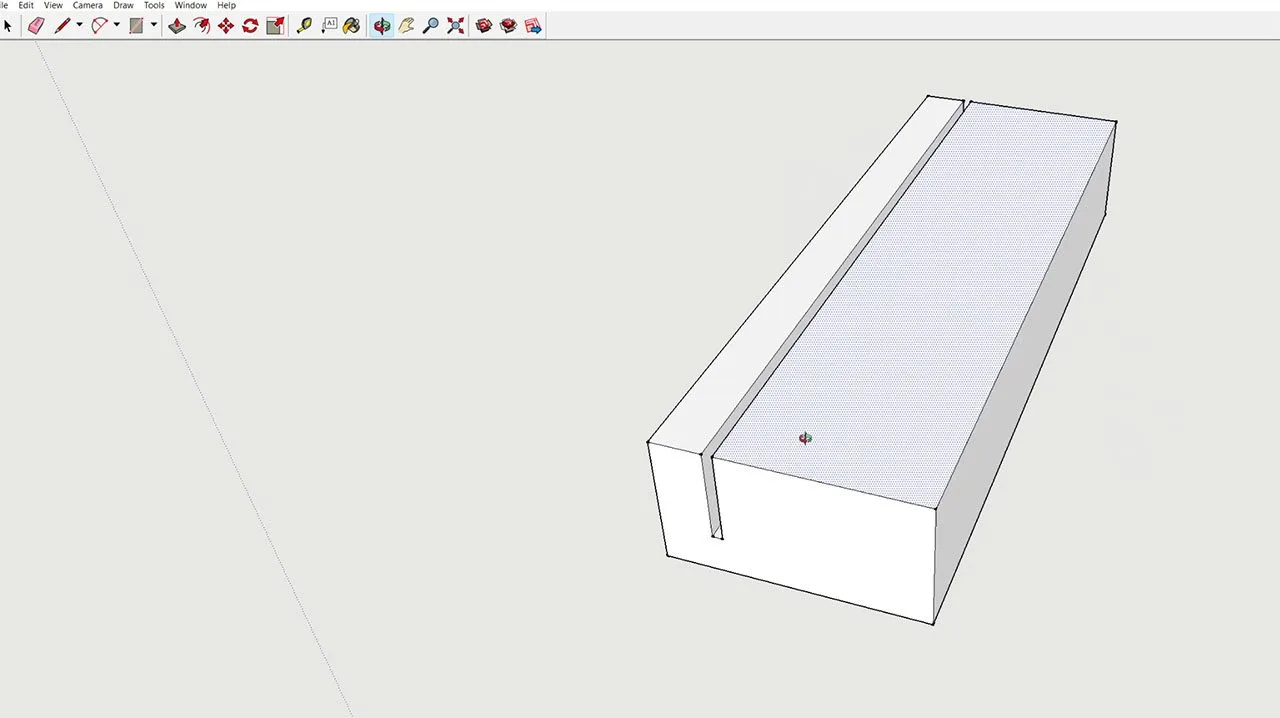Image resolution: width=1280 pixels, height=718 pixels.
Task: Toggle the Orbit camera tool
Action: [382, 26]
